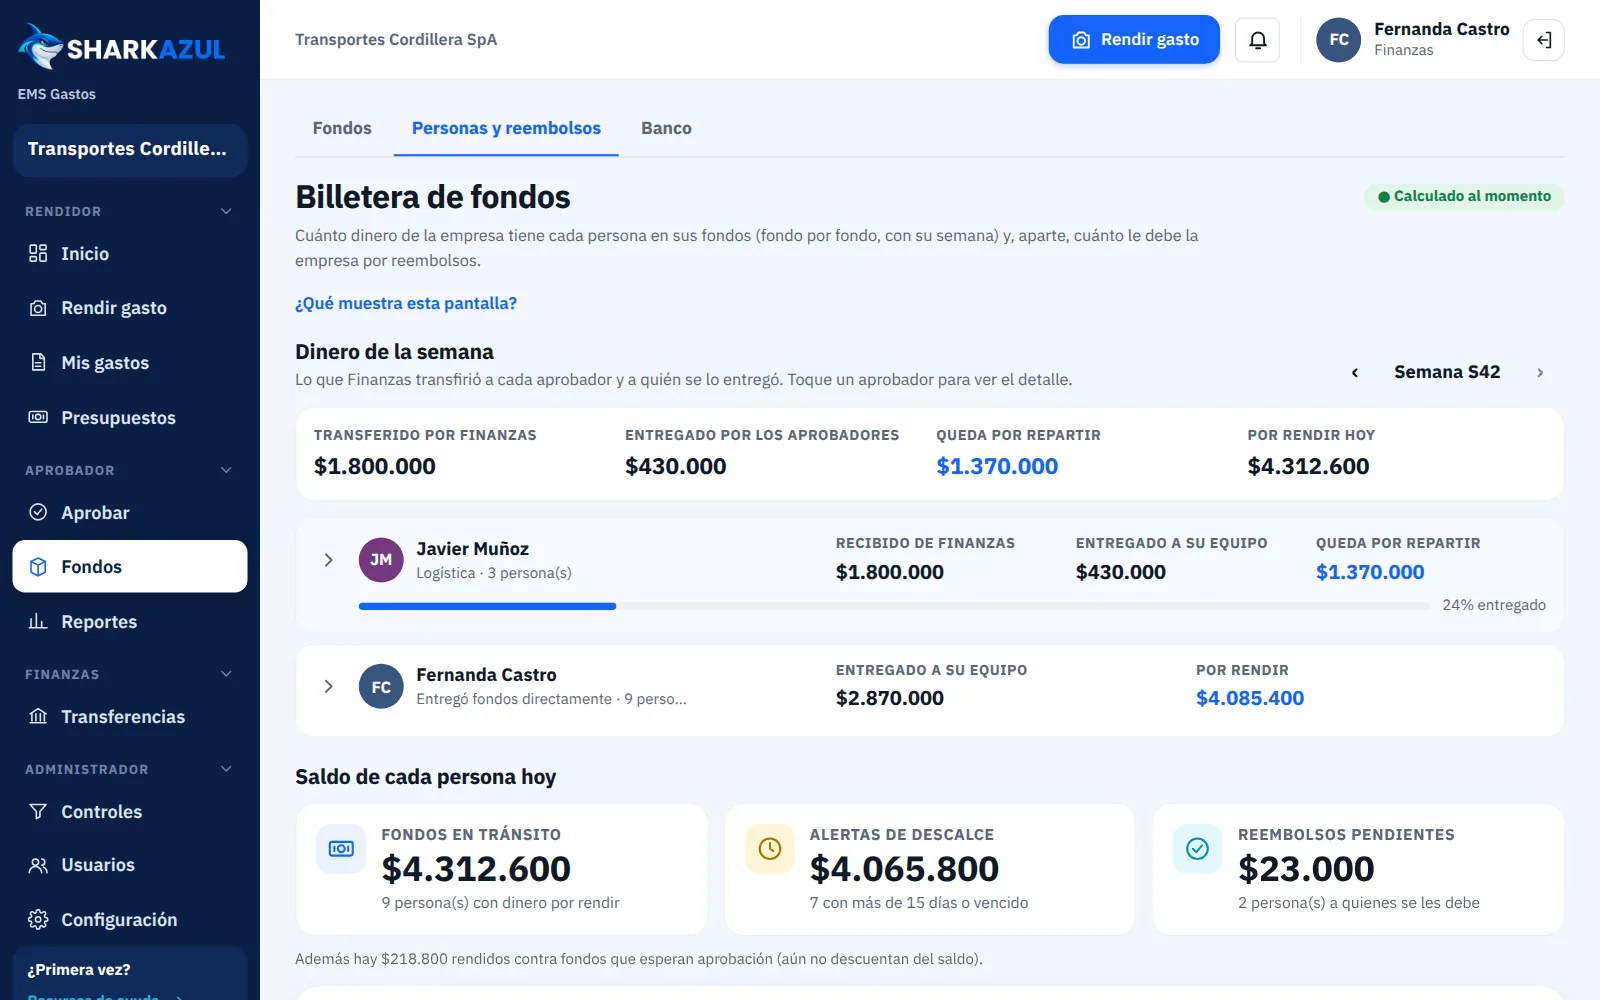Click the people icon for Usuarios
Viewport: 1600px width, 1000px height.
point(38,865)
